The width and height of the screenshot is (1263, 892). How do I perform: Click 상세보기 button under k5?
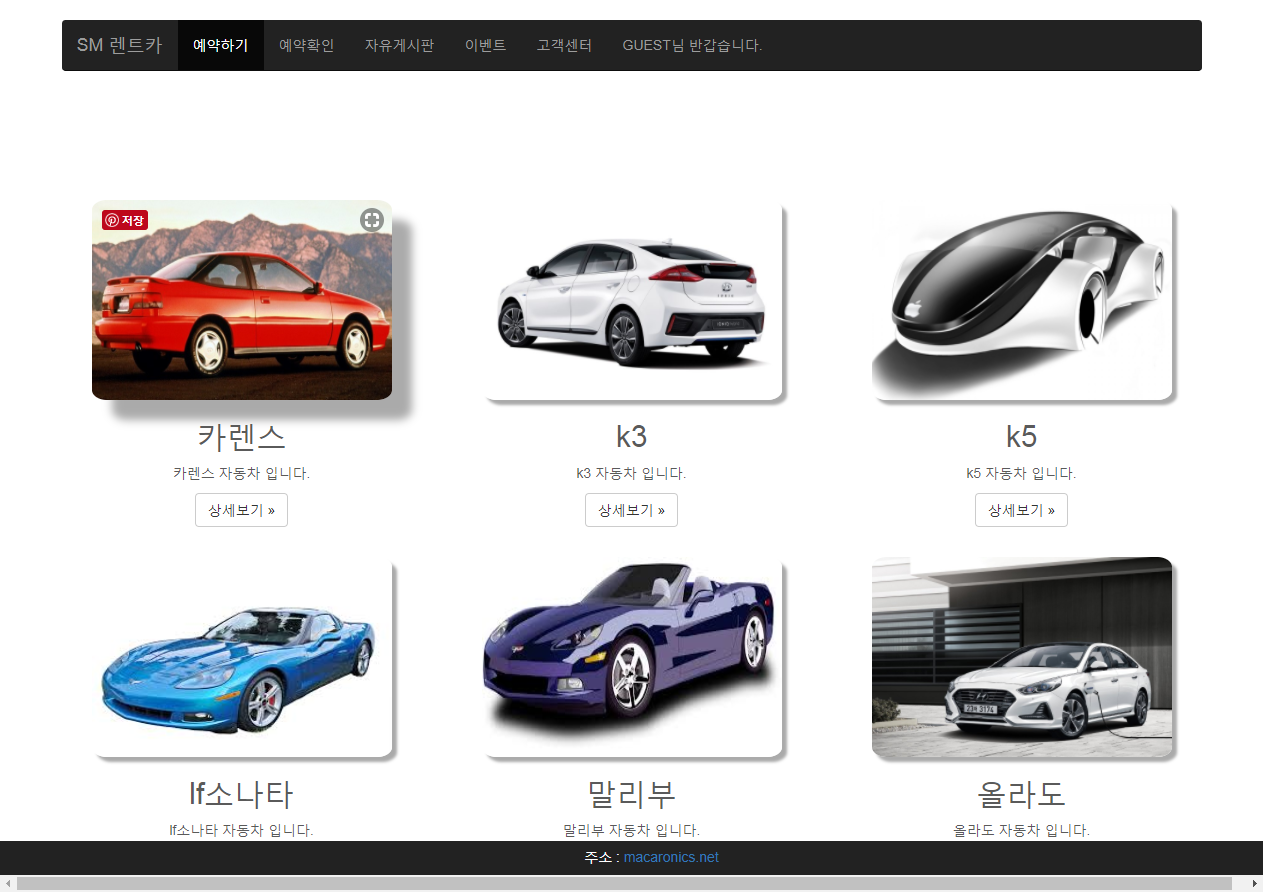click(x=1021, y=510)
